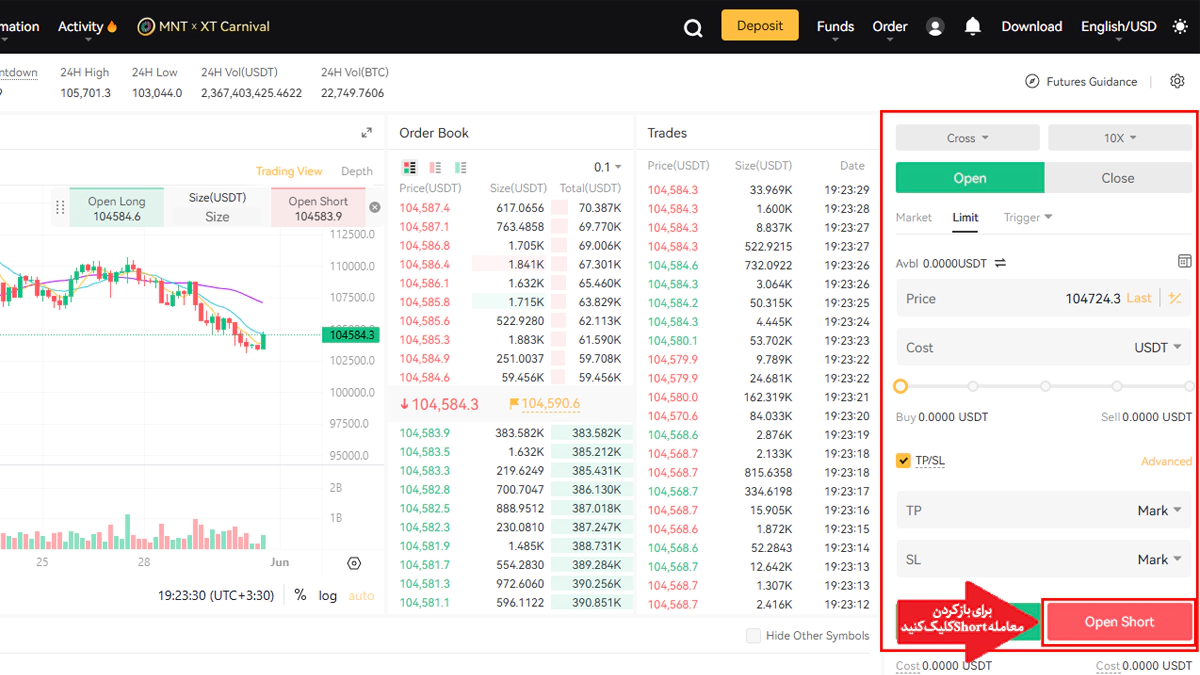The height and width of the screenshot is (675, 1200).
Task: Click the Advanced TP/SL link
Action: pos(1166,461)
